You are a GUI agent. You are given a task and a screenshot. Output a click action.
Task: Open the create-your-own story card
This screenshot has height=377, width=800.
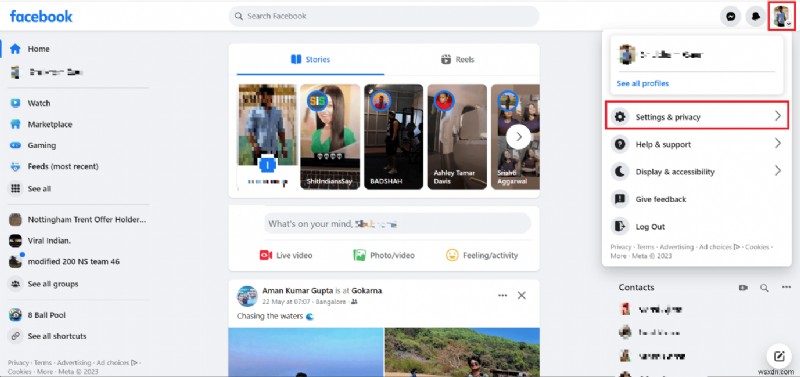267,137
